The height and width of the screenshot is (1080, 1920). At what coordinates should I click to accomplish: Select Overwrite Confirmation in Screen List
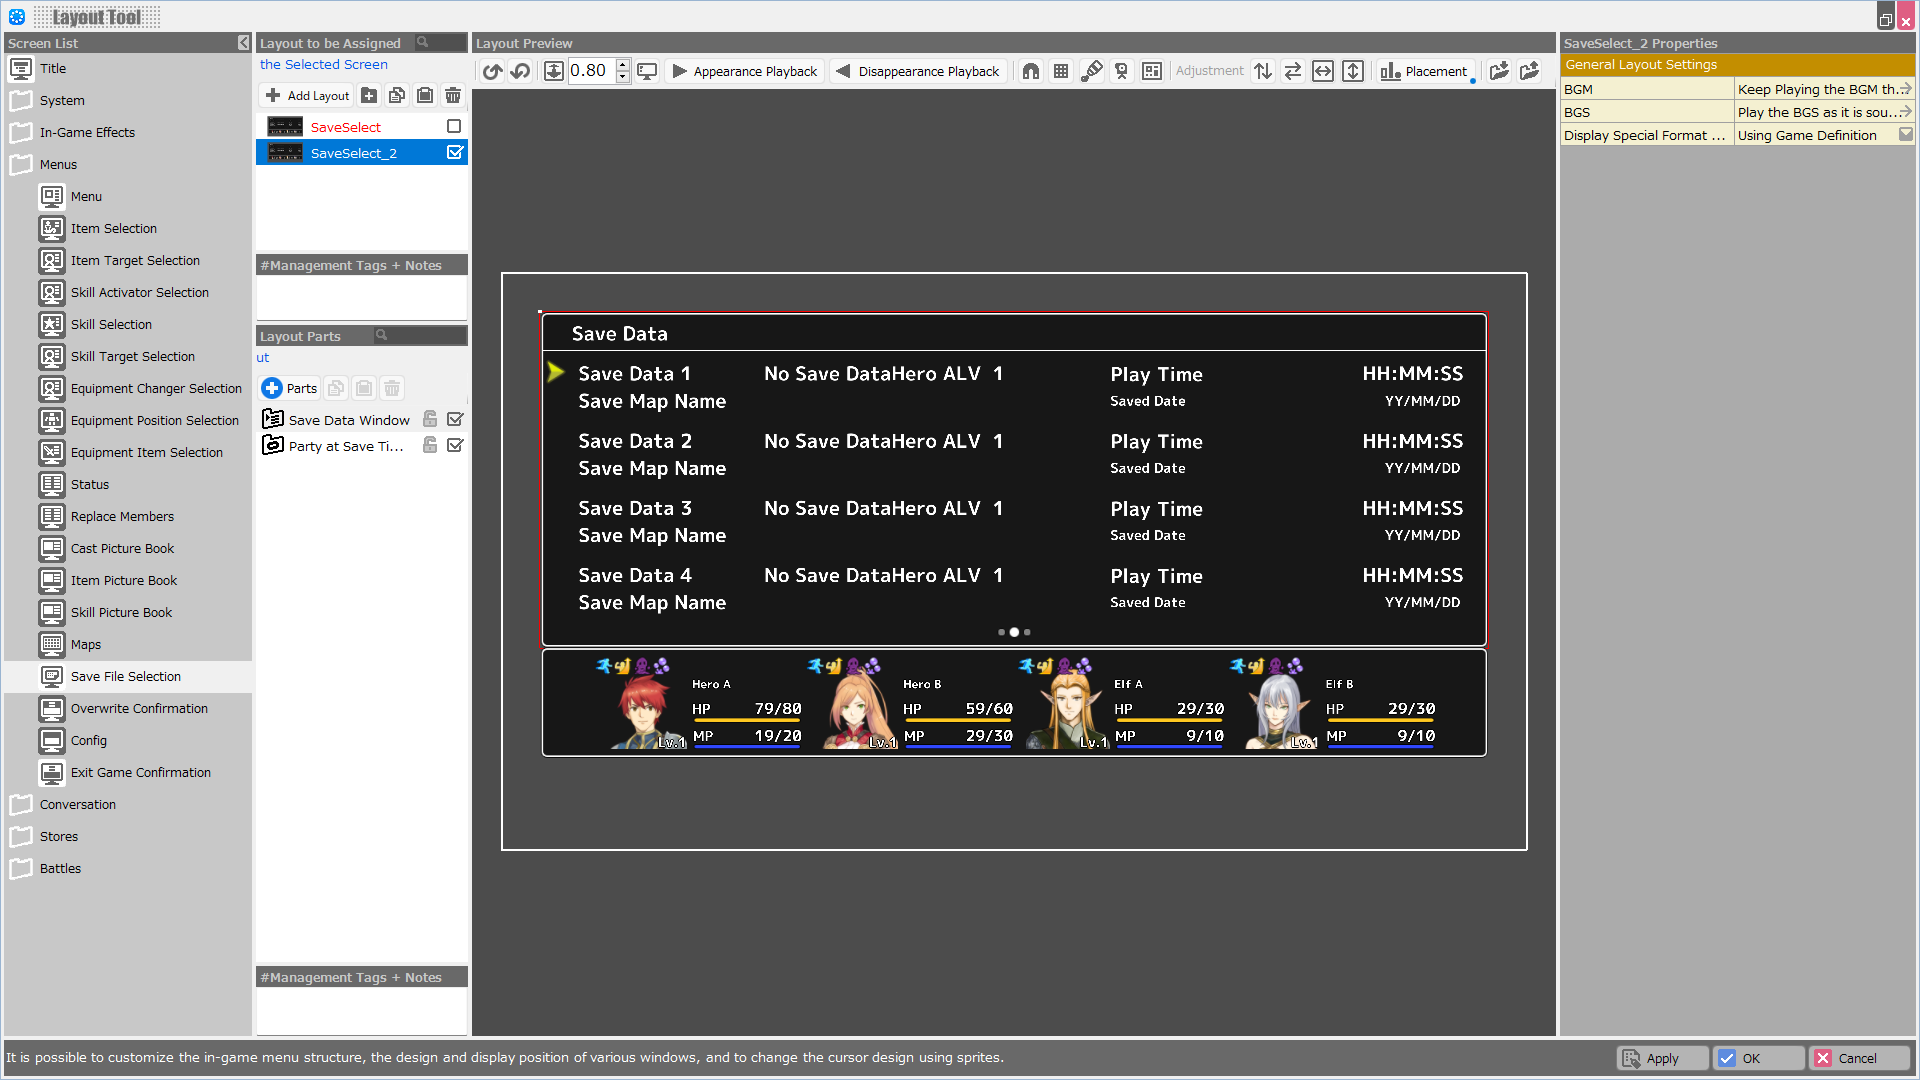click(x=139, y=708)
